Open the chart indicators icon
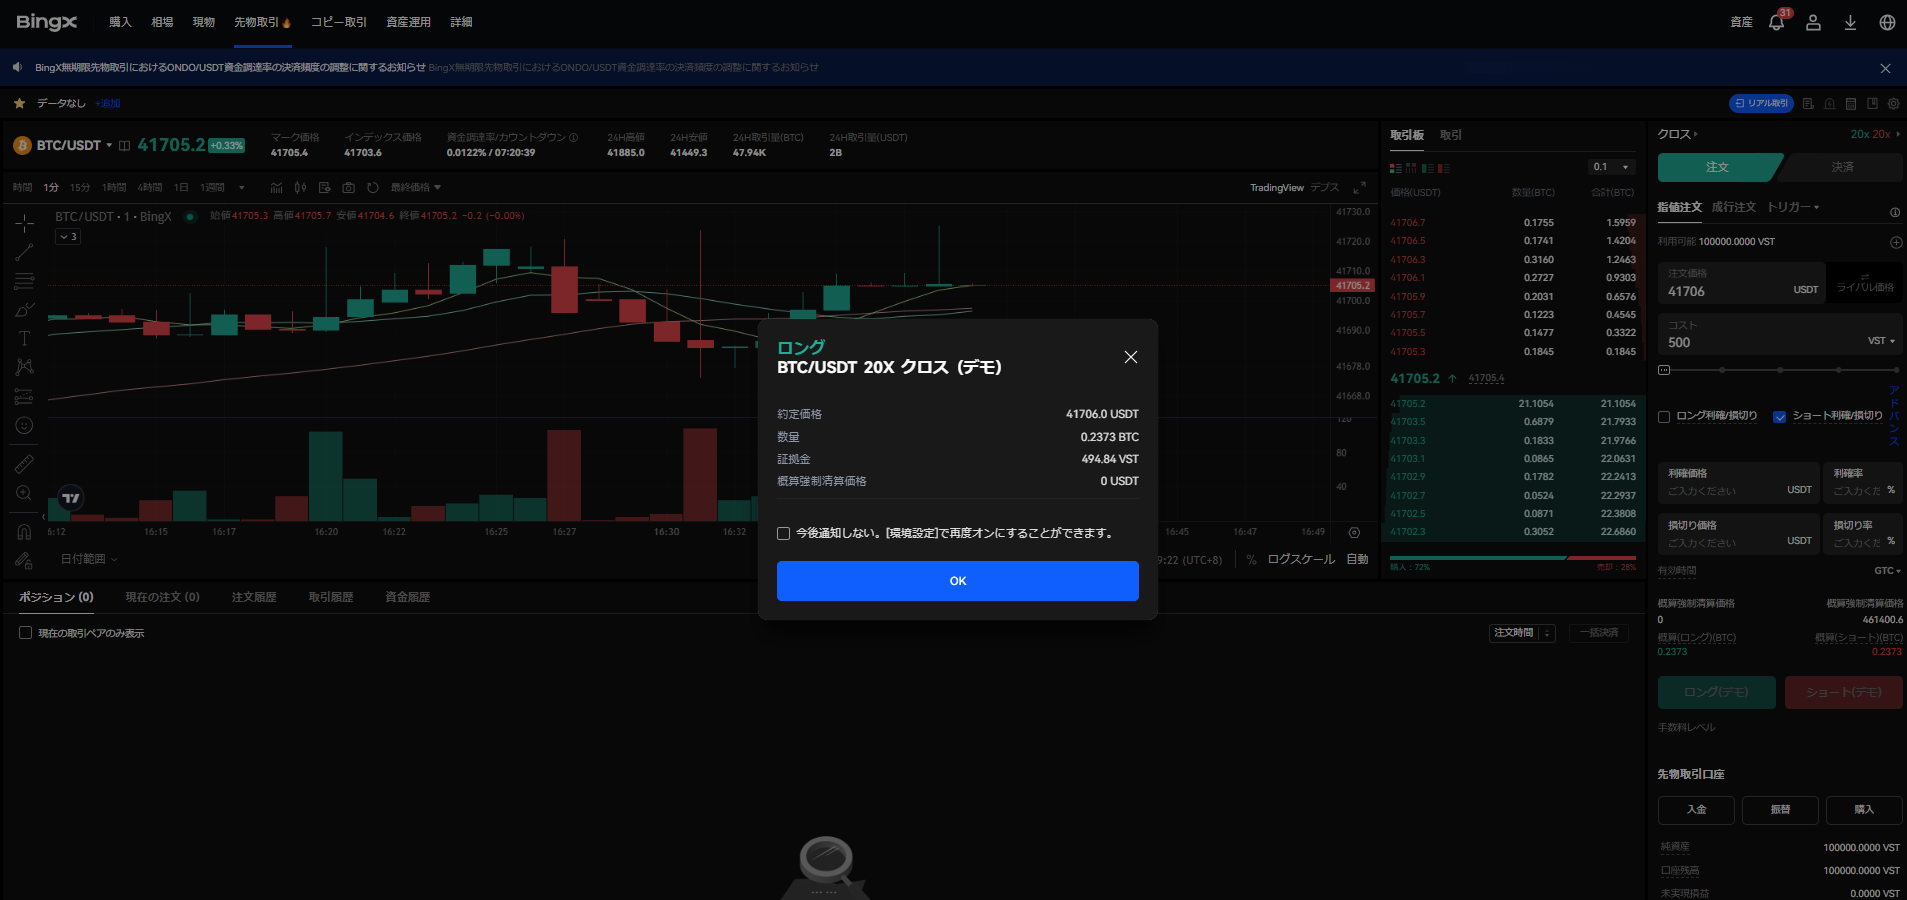1907x900 pixels. click(x=276, y=188)
